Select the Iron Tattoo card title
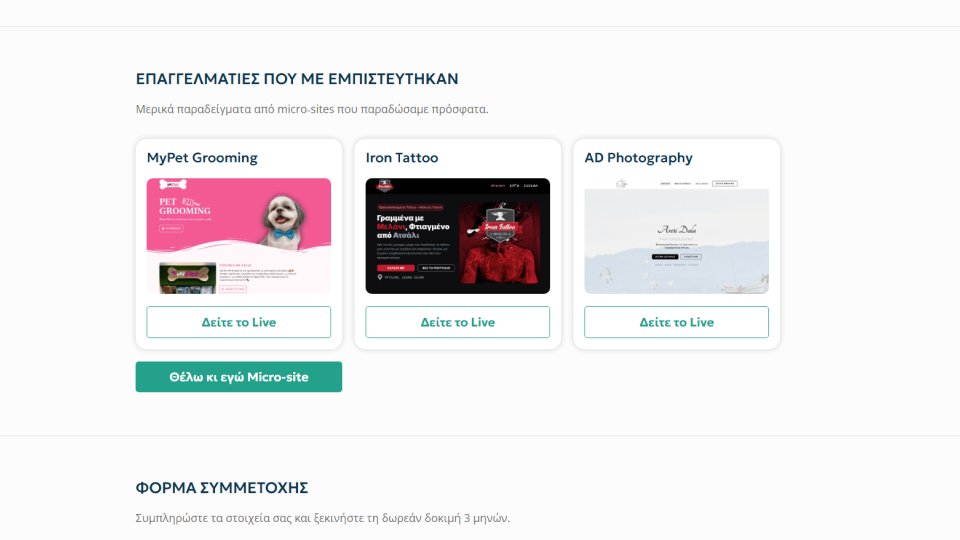The image size is (960, 540). [402, 157]
